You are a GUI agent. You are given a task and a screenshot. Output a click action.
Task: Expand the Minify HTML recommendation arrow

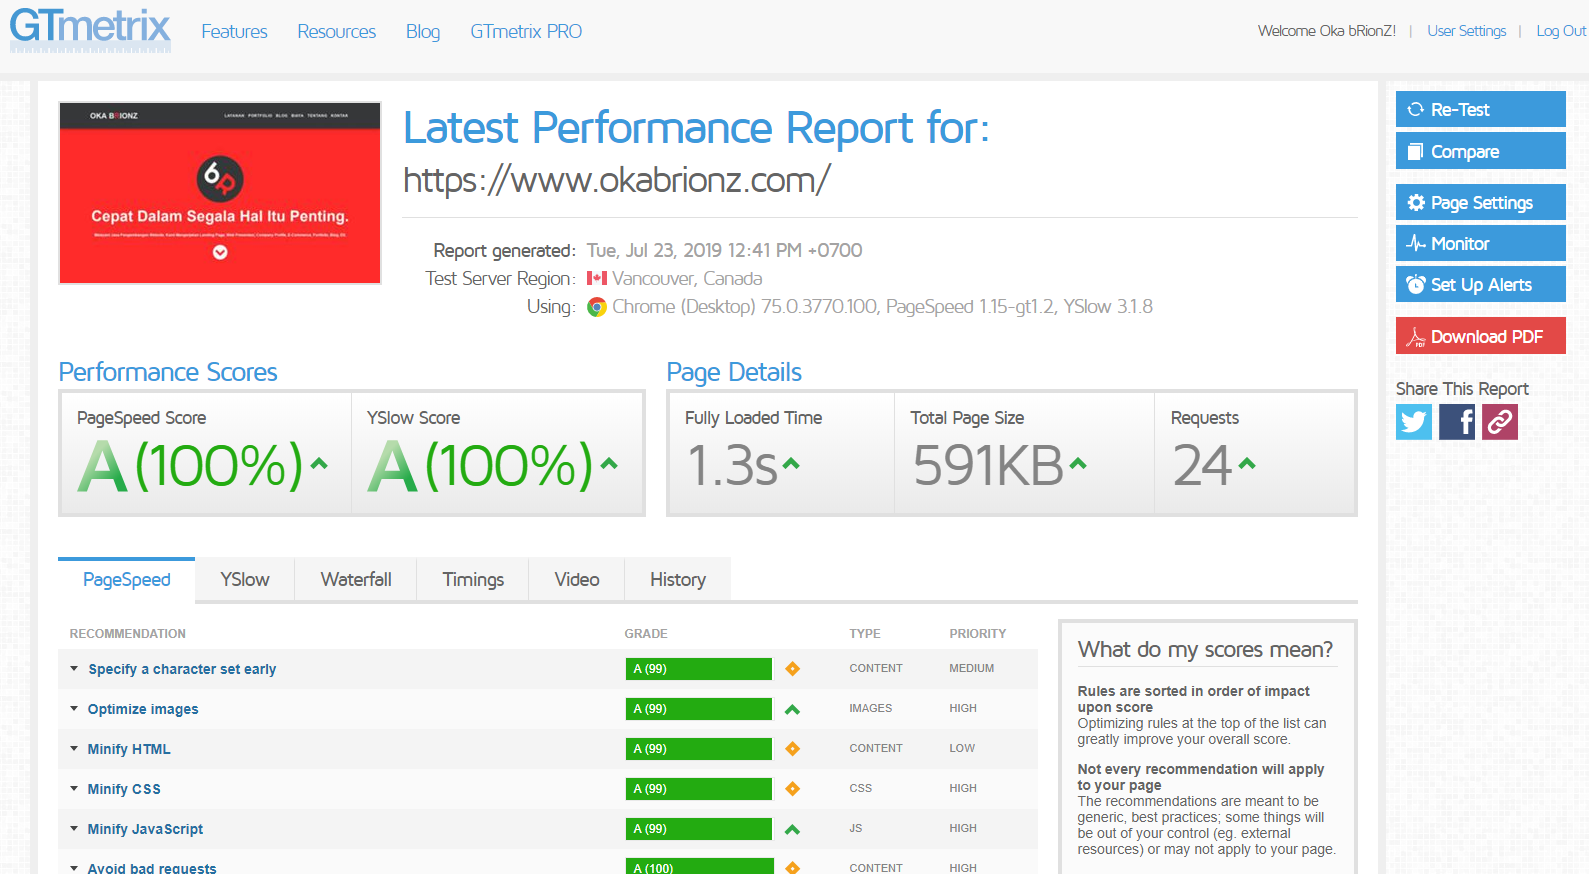point(74,749)
